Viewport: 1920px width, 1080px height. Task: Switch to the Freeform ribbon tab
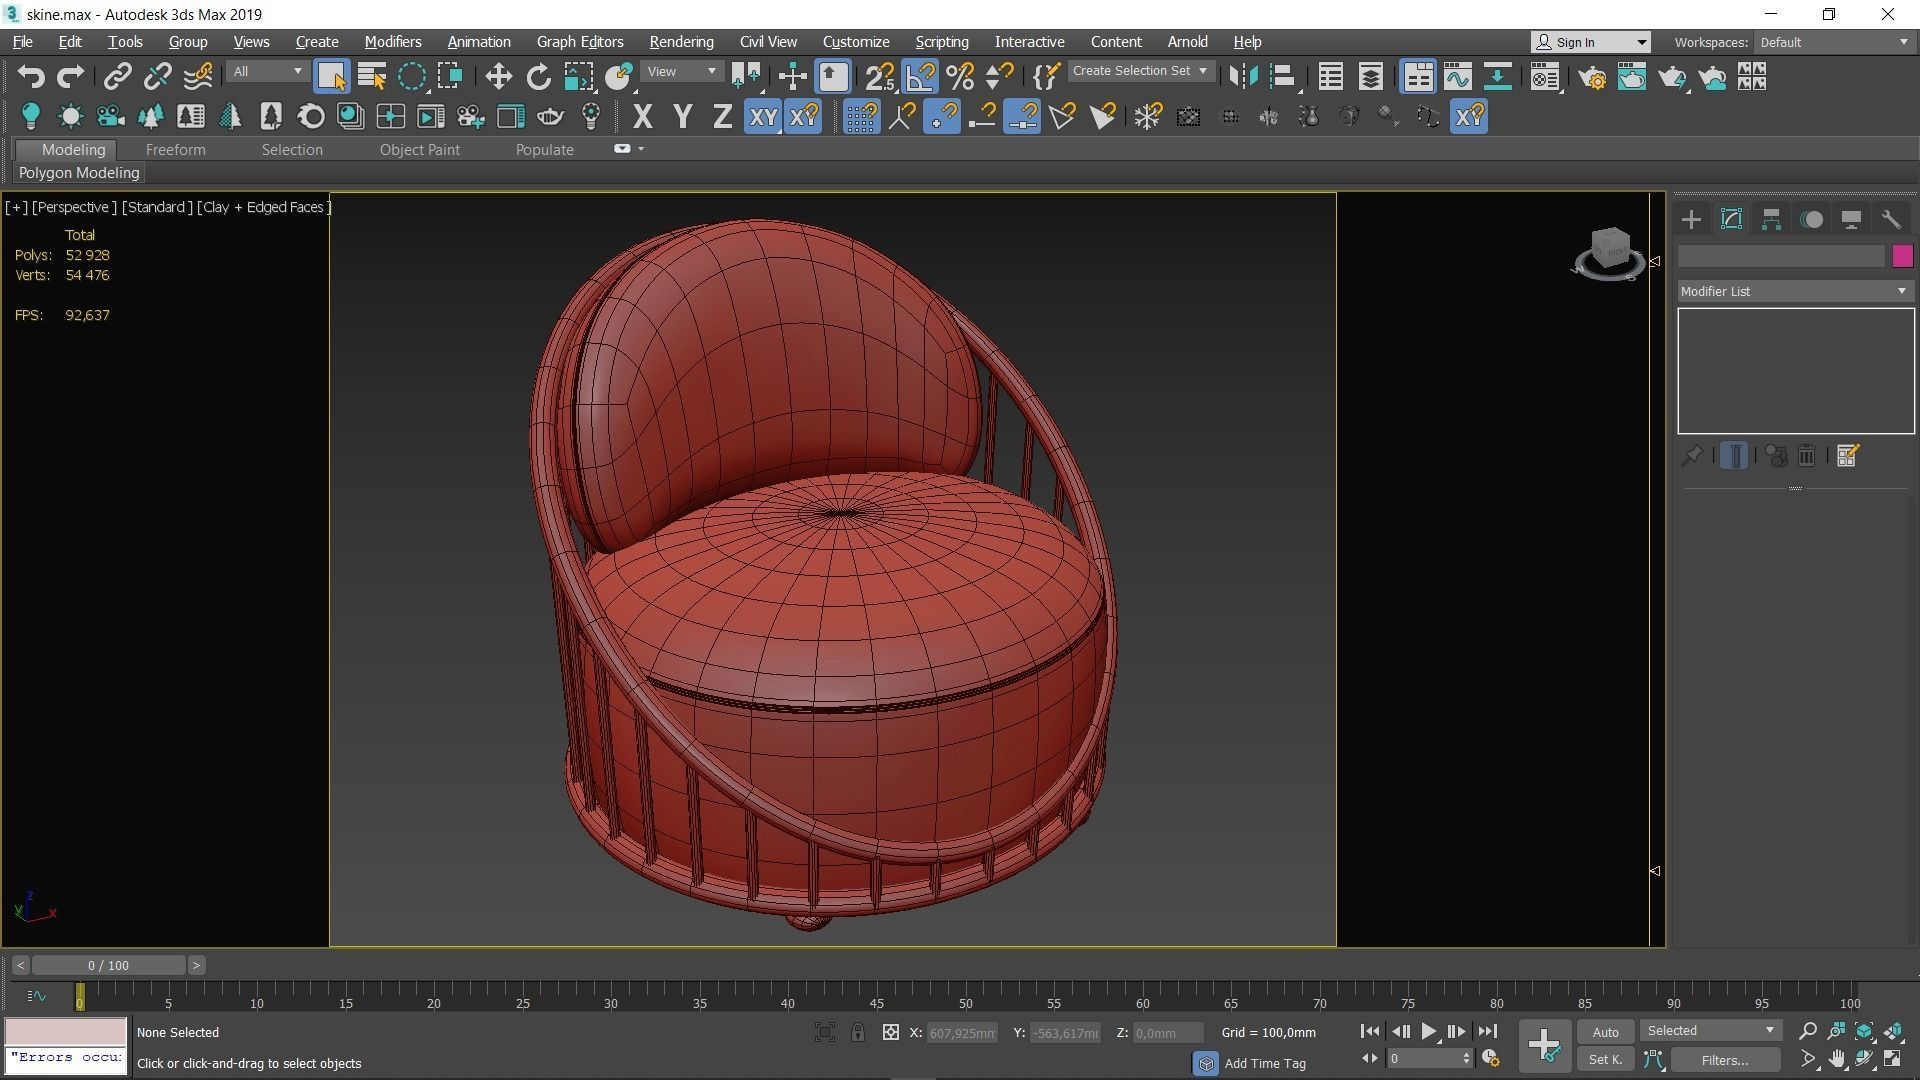[175, 149]
